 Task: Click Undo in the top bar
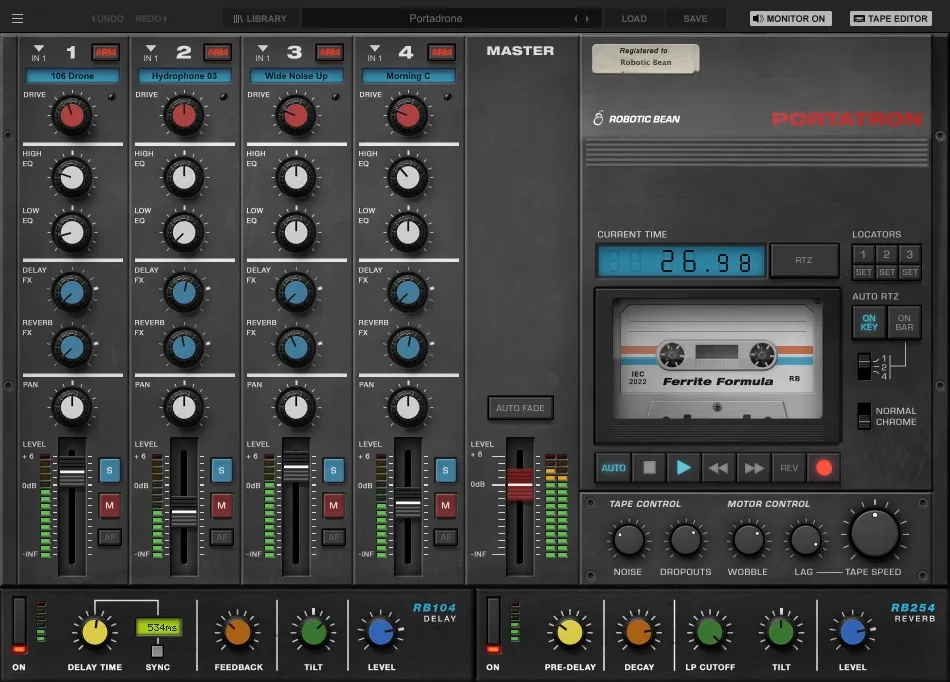pos(107,19)
